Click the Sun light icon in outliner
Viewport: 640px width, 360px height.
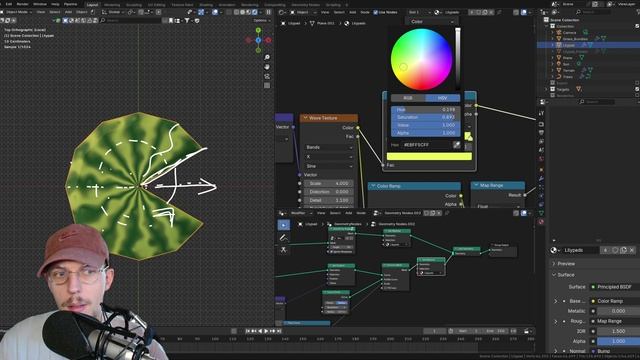[559, 64]
